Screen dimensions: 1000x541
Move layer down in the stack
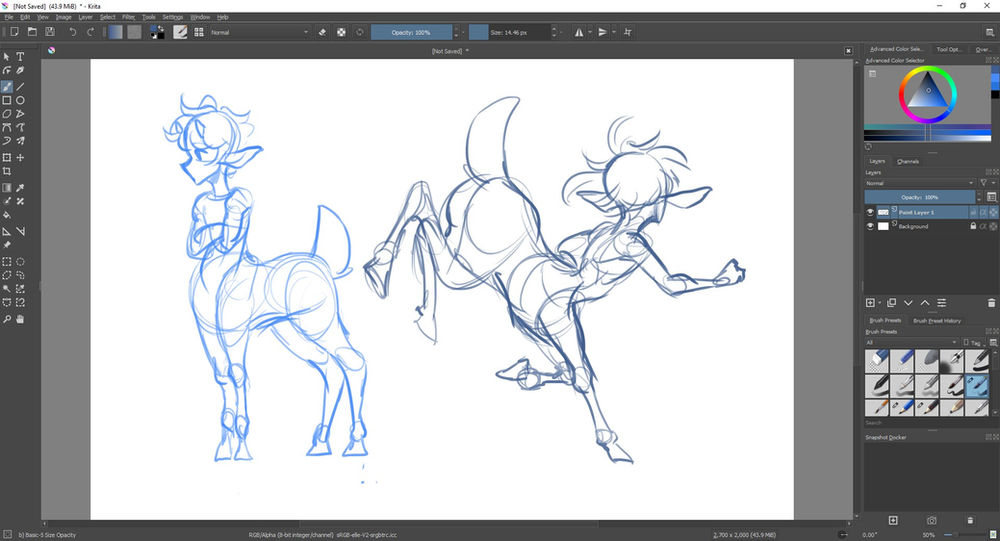(x=908, y=303)
